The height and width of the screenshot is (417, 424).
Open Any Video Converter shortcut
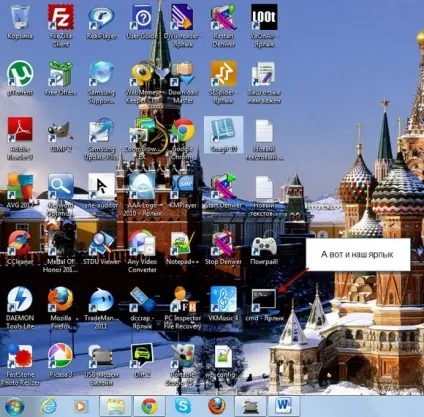[142, 243]
